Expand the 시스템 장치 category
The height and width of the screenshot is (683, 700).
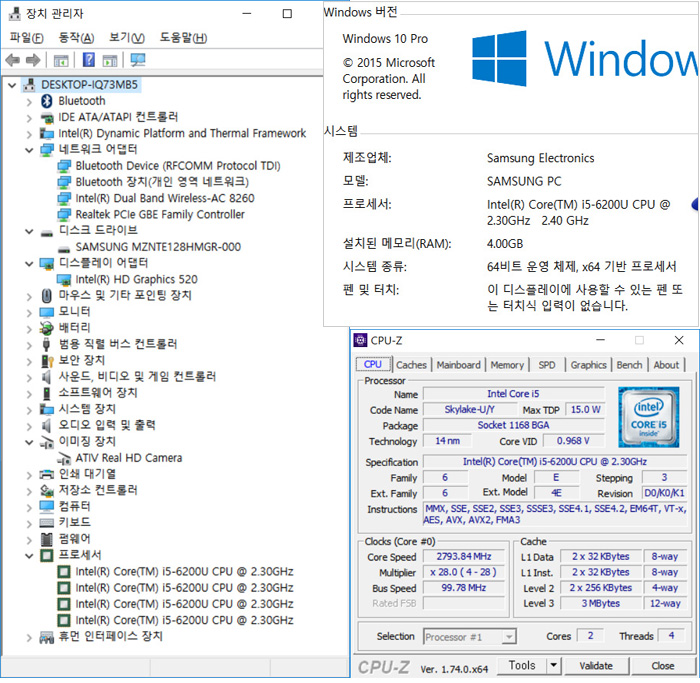[29, 410]
